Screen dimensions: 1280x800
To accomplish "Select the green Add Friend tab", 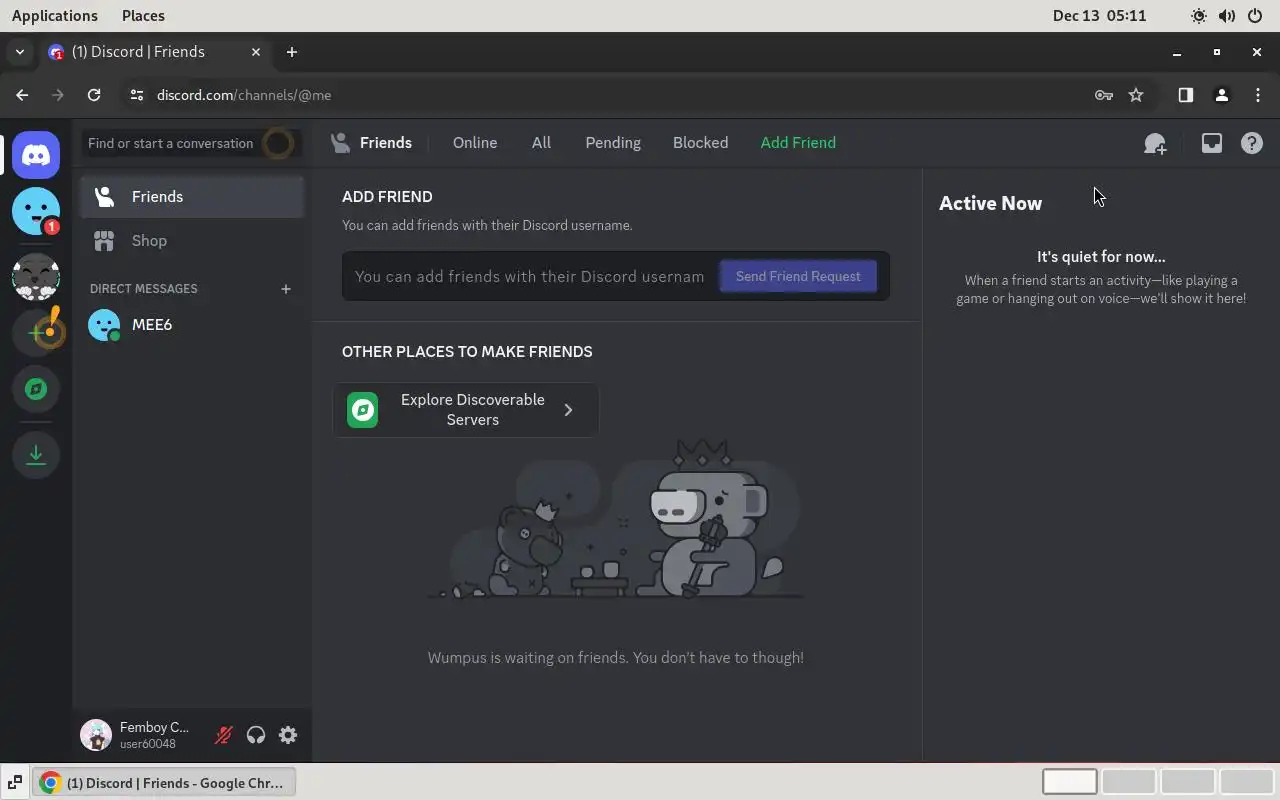I will [x=798, y=143].
